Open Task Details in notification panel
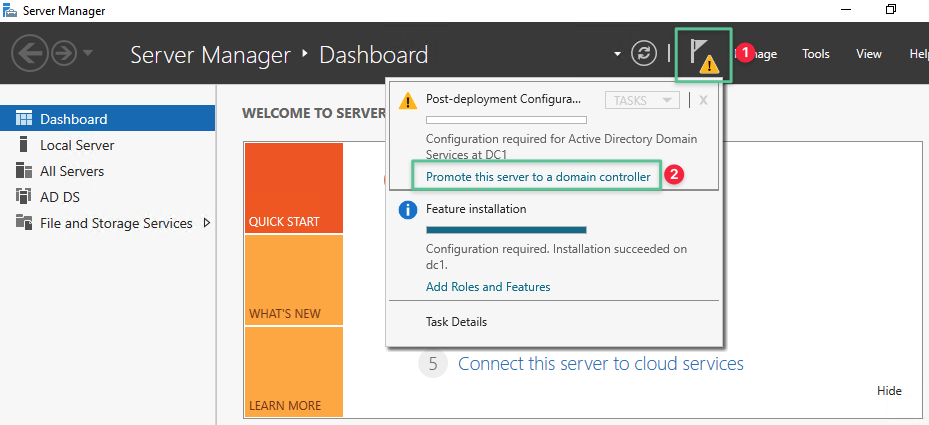This screenshot has width=929, height=425. coord(456,322)
